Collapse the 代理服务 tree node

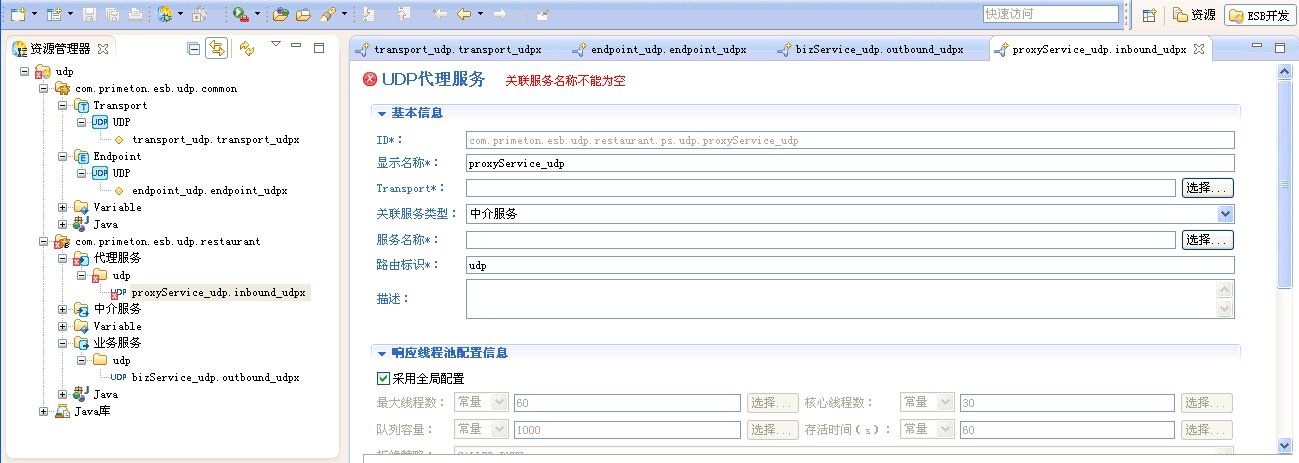(62, 258)
